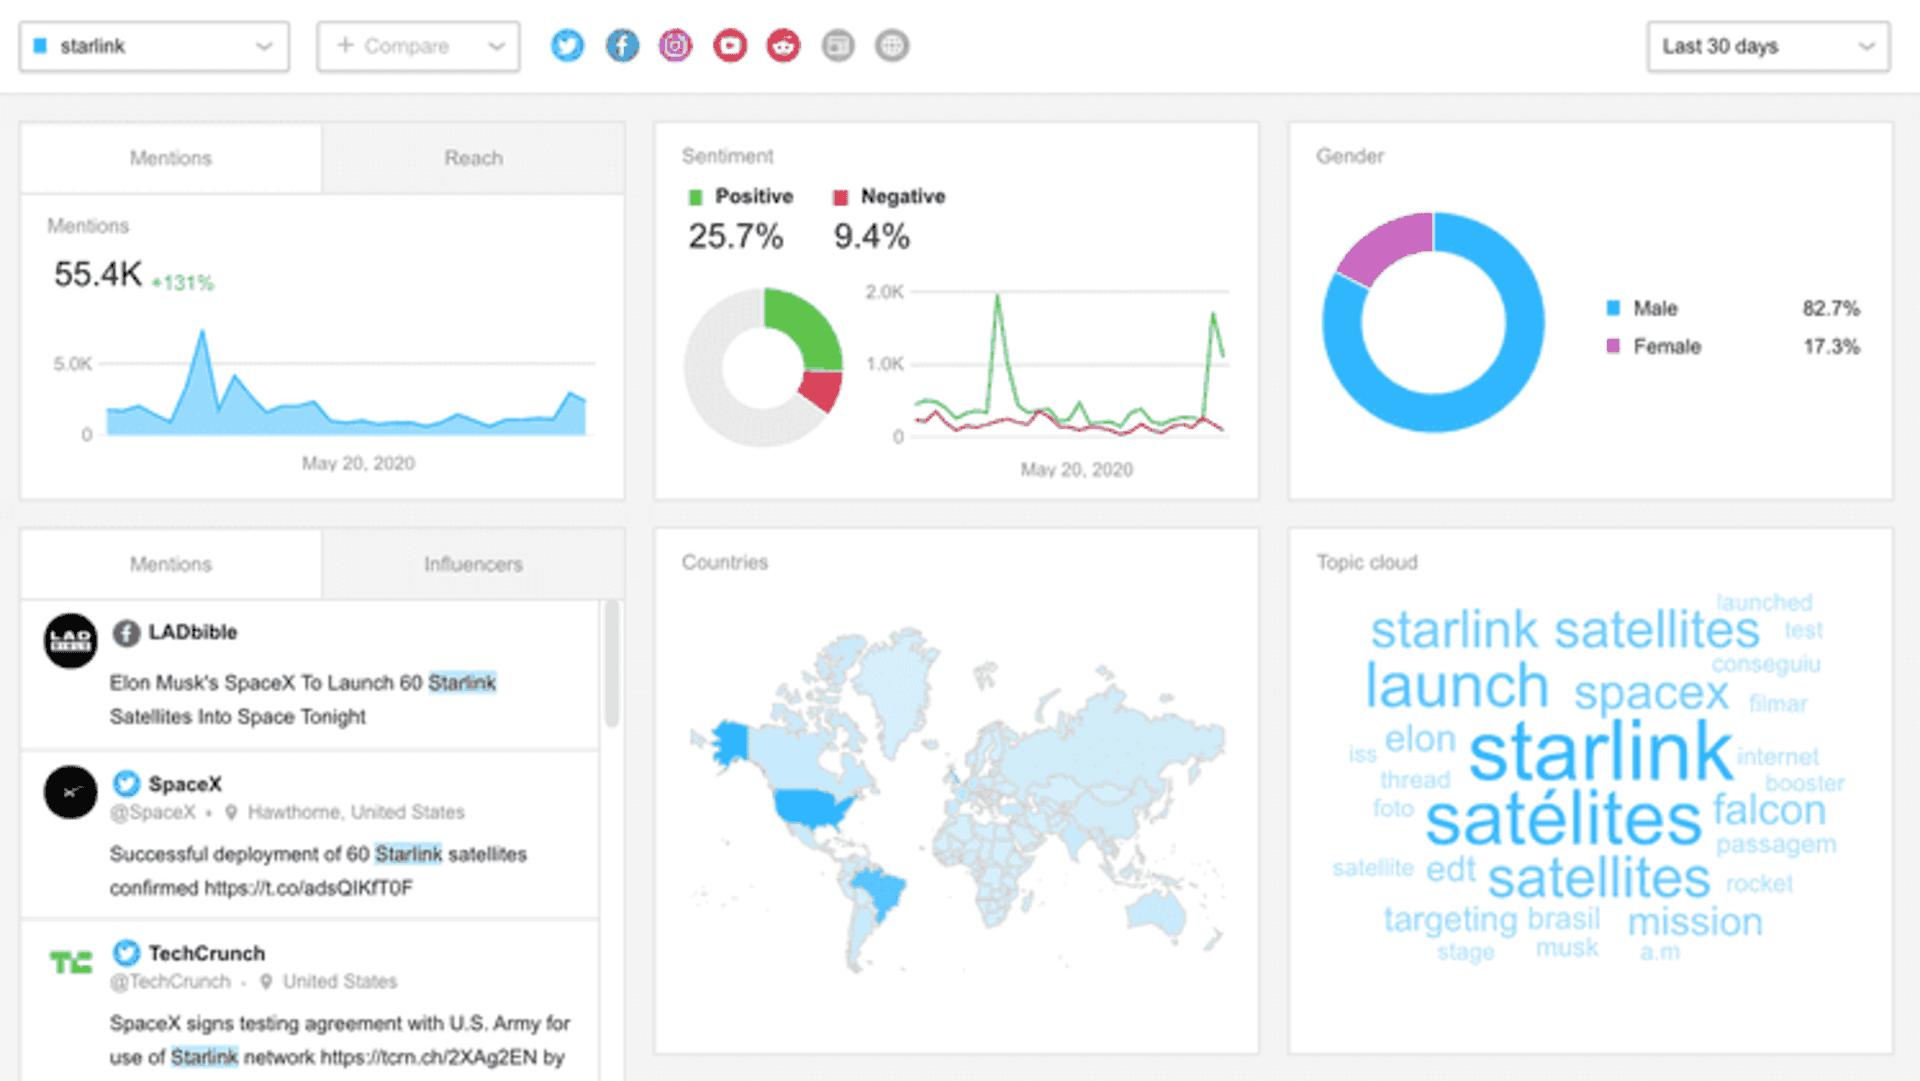Filter mentions by the Facebook source icon
Screen dimensions: 1920x1081
tap(622, 45)
